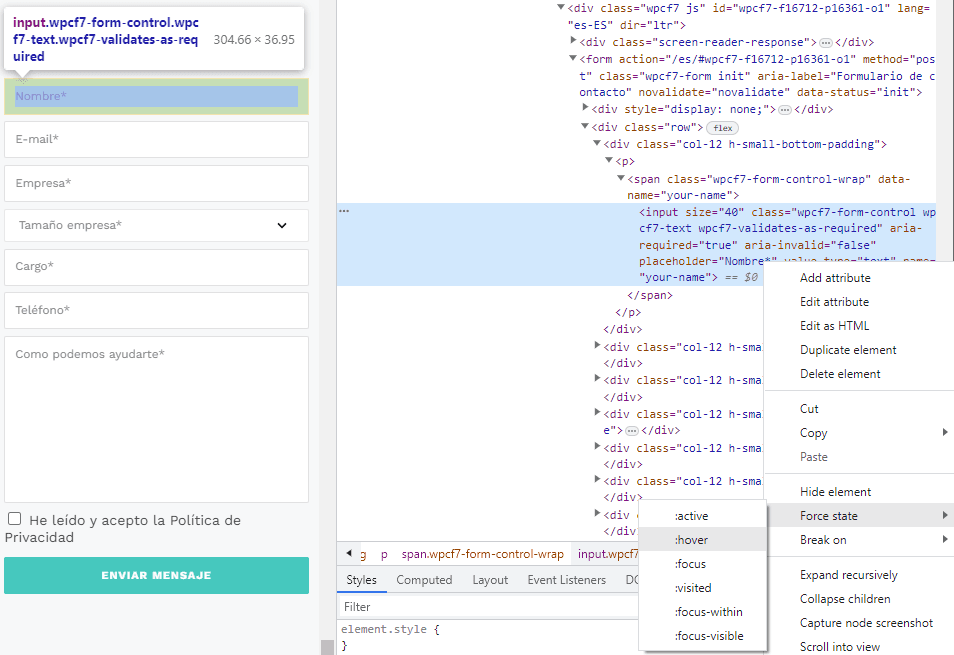The height and width of the screenshot is (655, 954).
Task: Select p in the breadcrumb trail
Action: pyautogui.click(x=384, y=555)
